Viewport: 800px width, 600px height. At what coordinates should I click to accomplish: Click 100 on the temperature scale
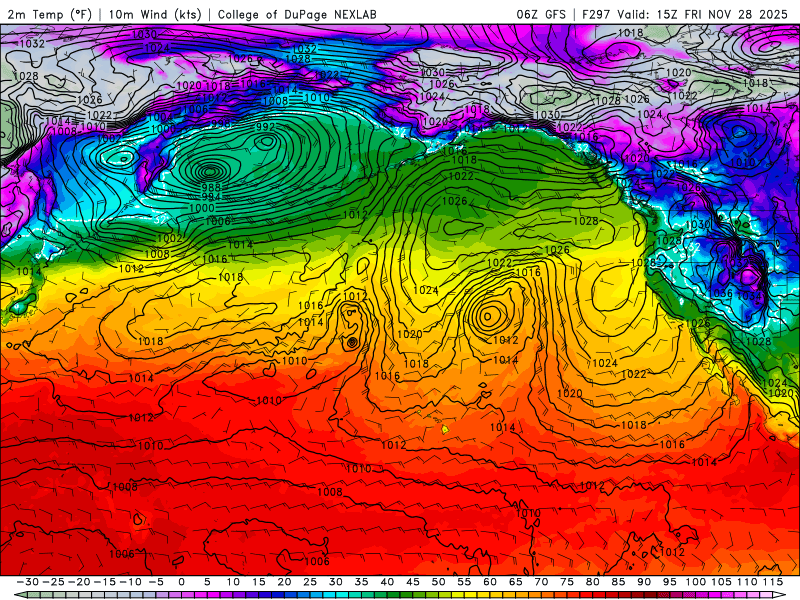695,582
